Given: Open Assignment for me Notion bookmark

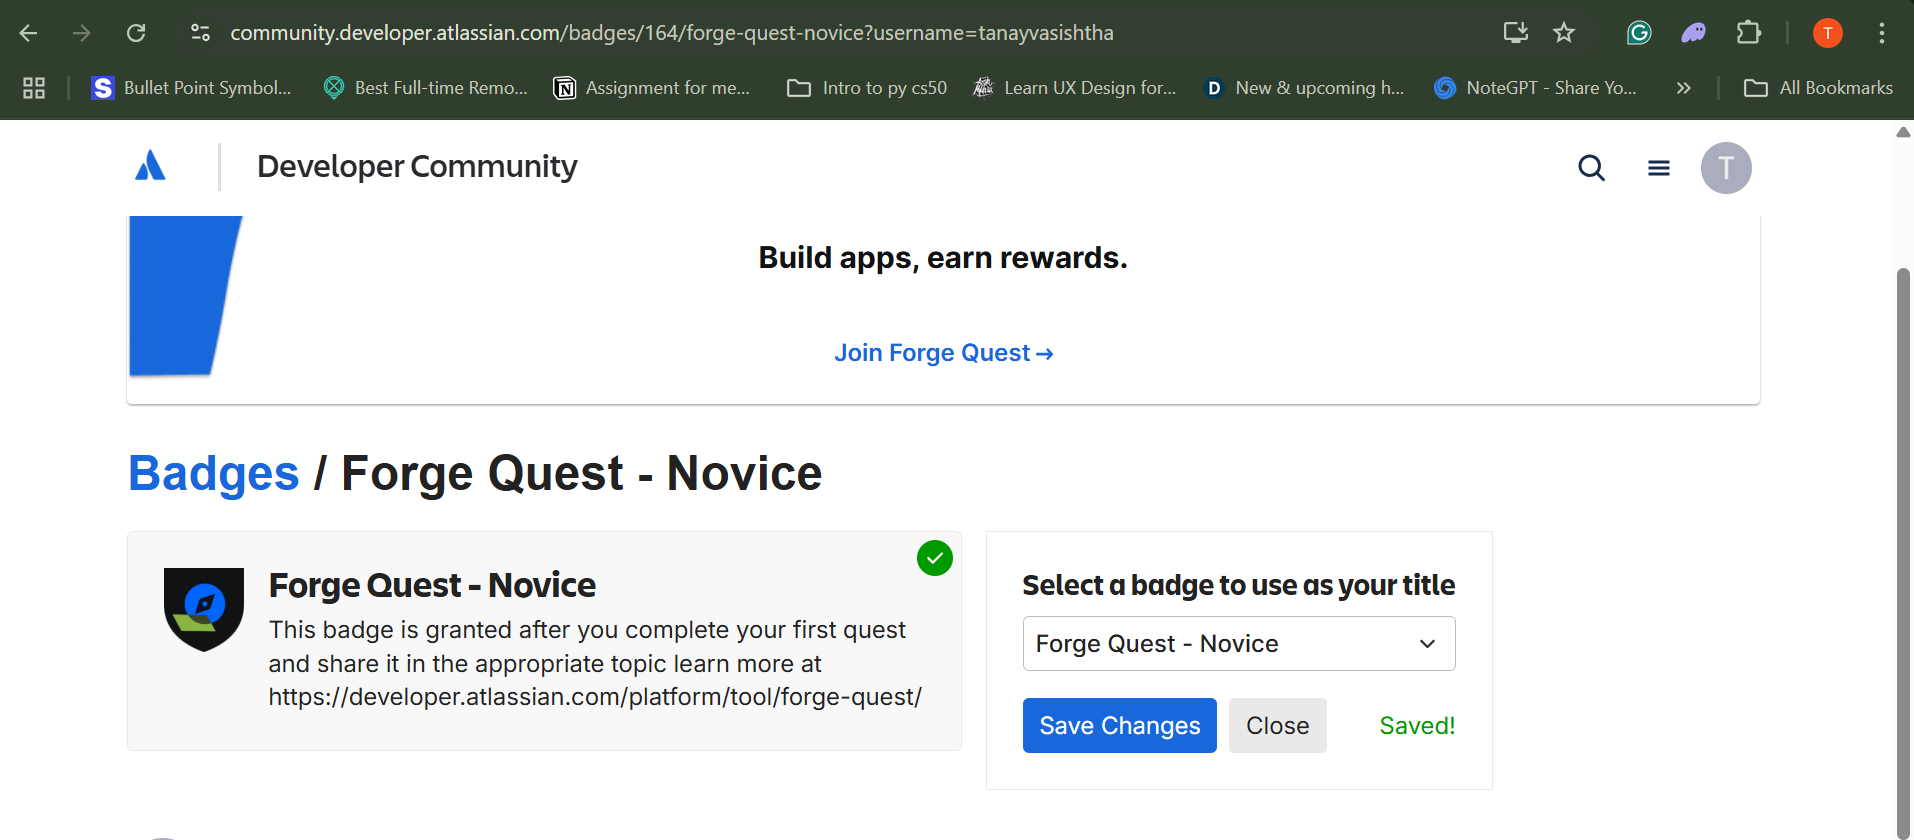Looking at the screenshot, I should [x=651, y=88].
